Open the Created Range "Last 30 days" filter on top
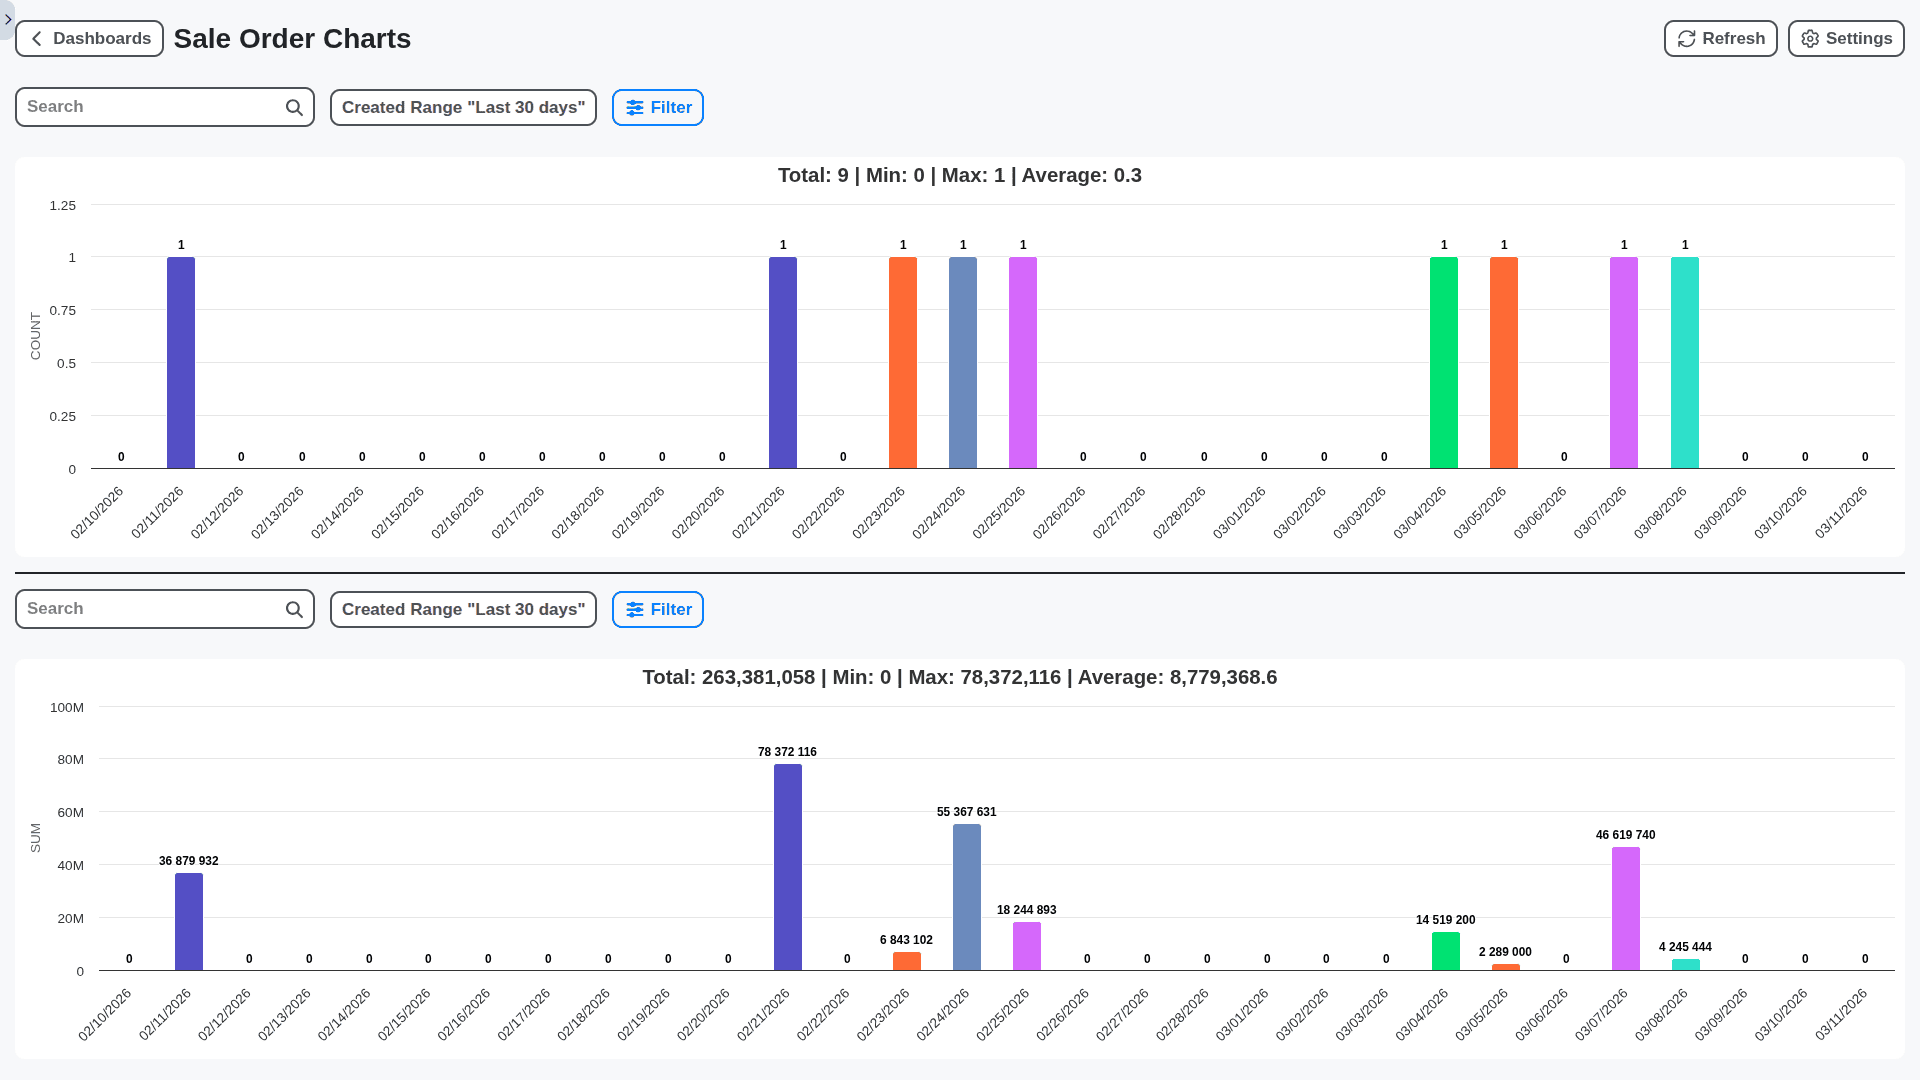 pyautogui.click(x=463, y=107)
